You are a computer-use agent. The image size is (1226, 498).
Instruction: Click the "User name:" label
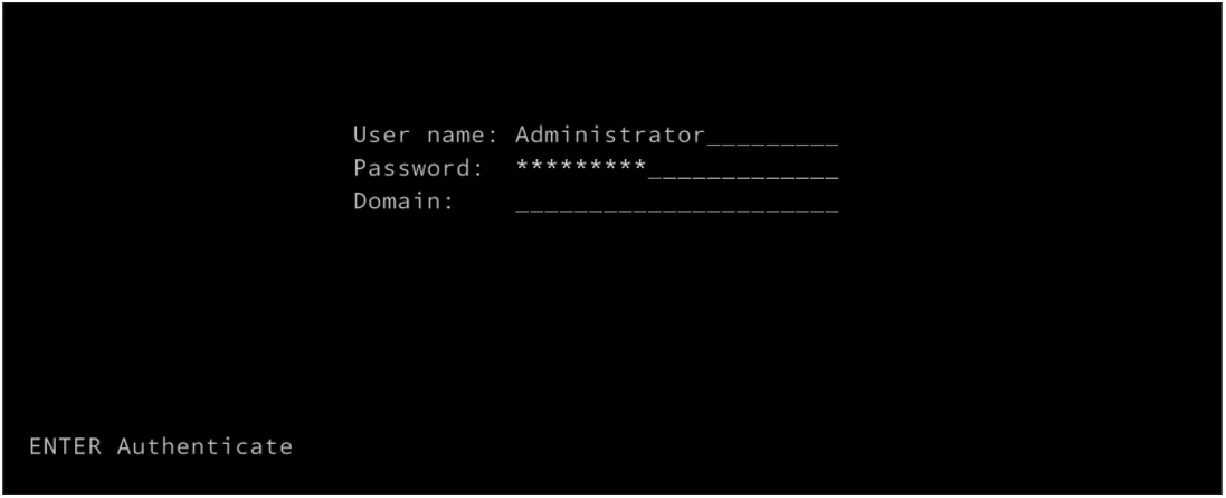425,135
